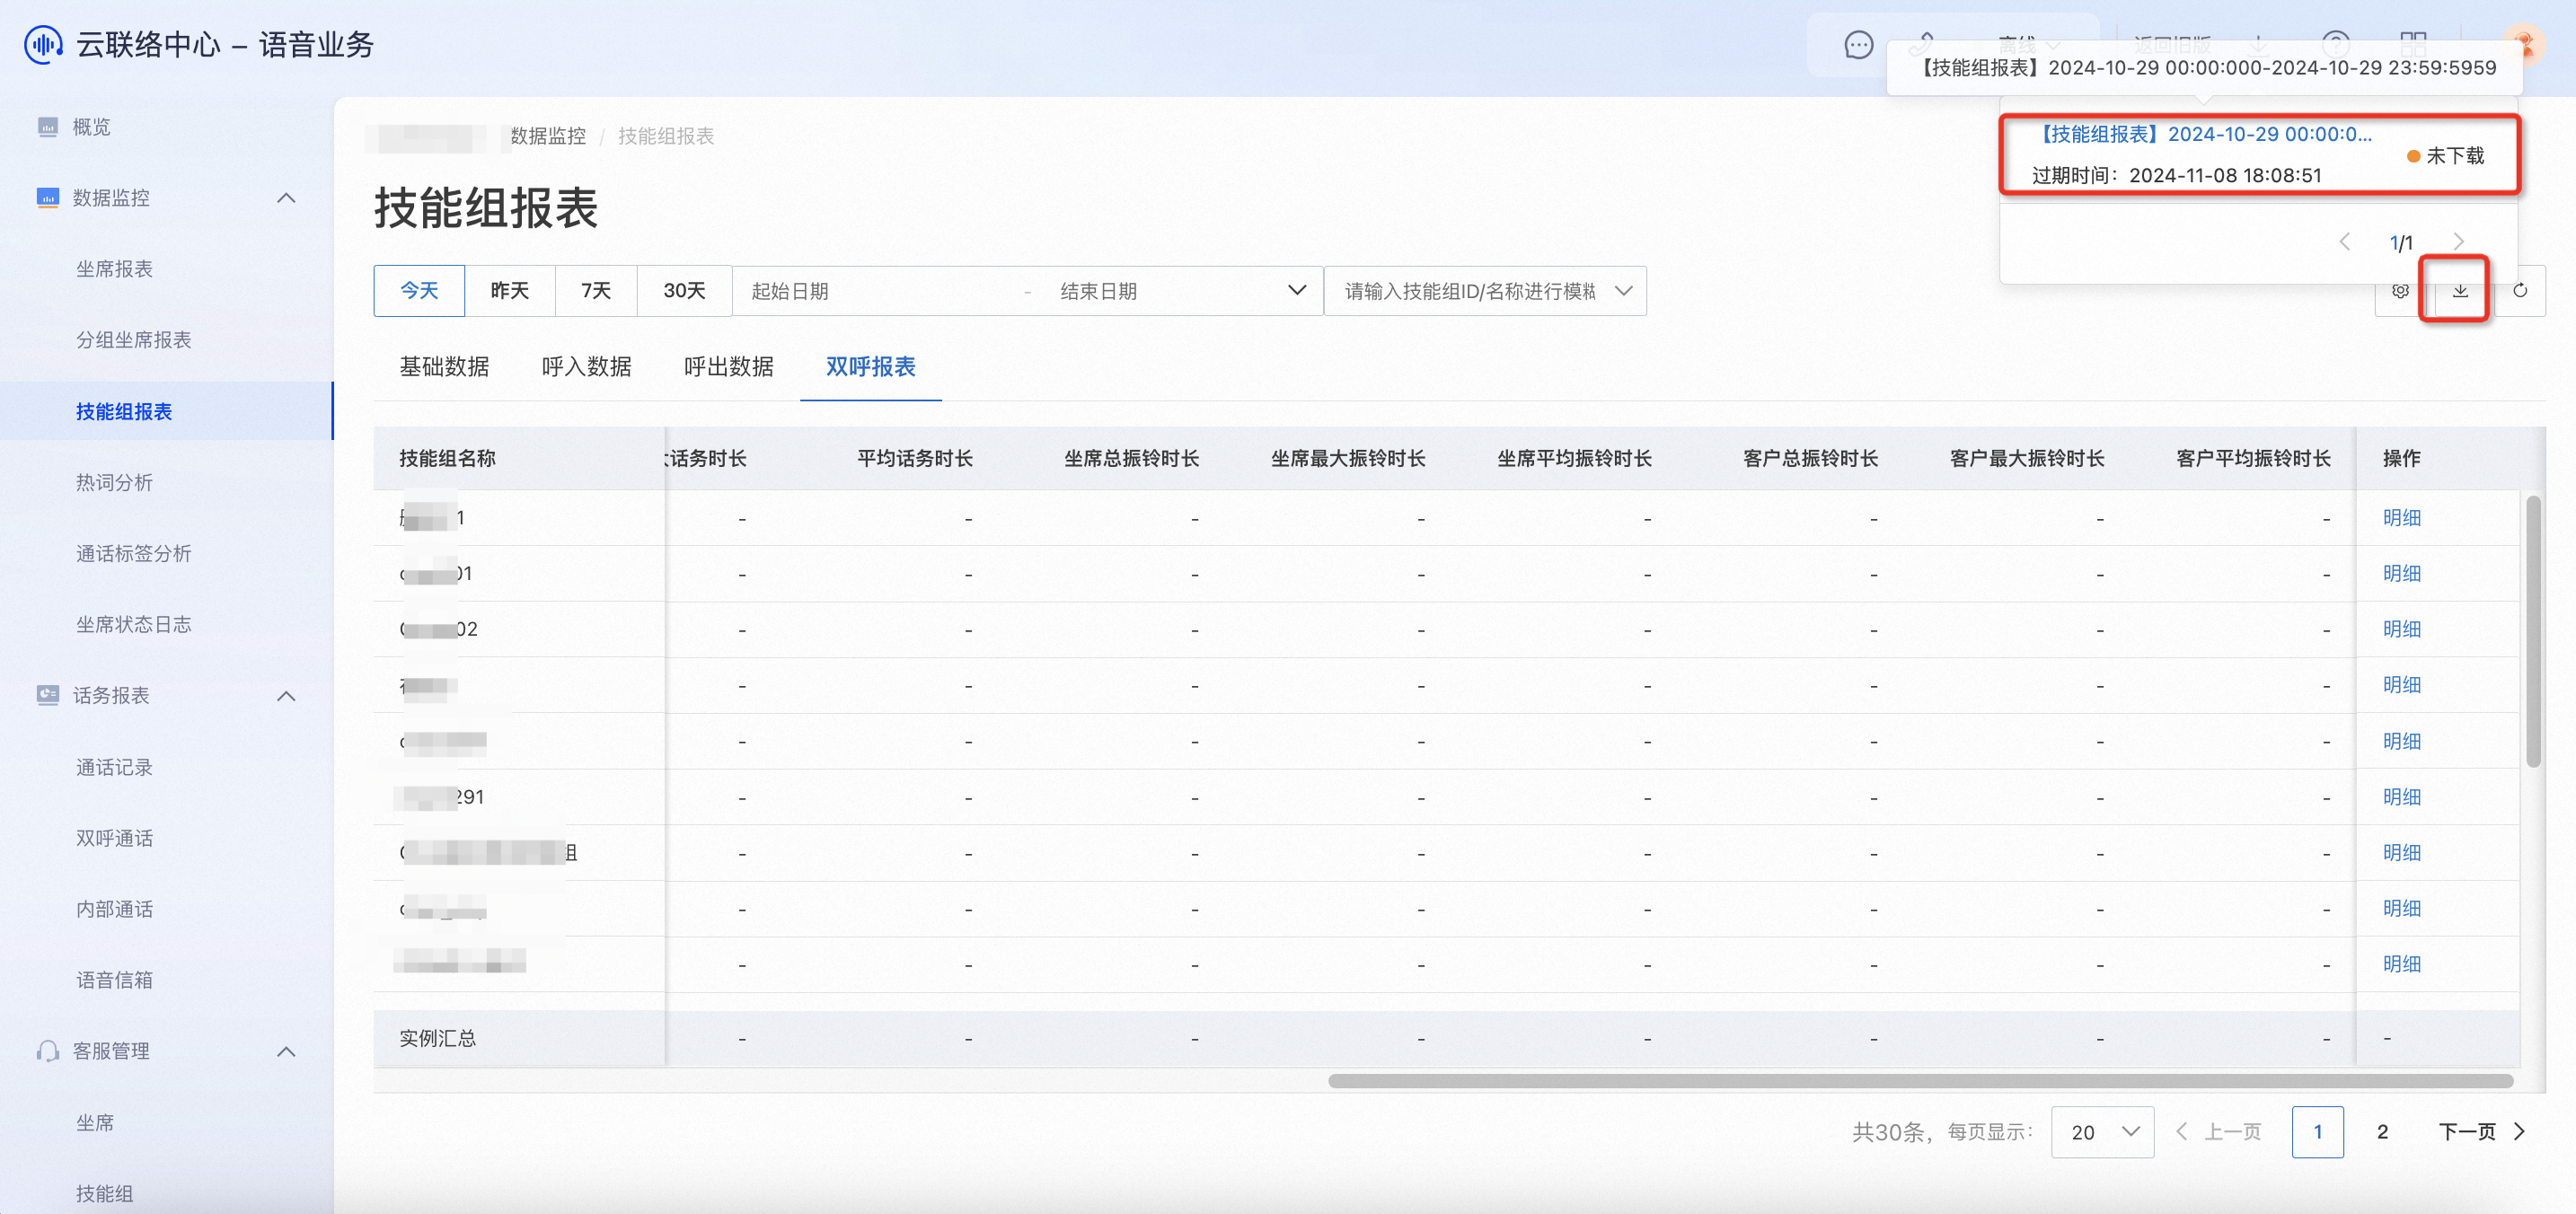Click the 平均话务时长 column header

point(914,458)
